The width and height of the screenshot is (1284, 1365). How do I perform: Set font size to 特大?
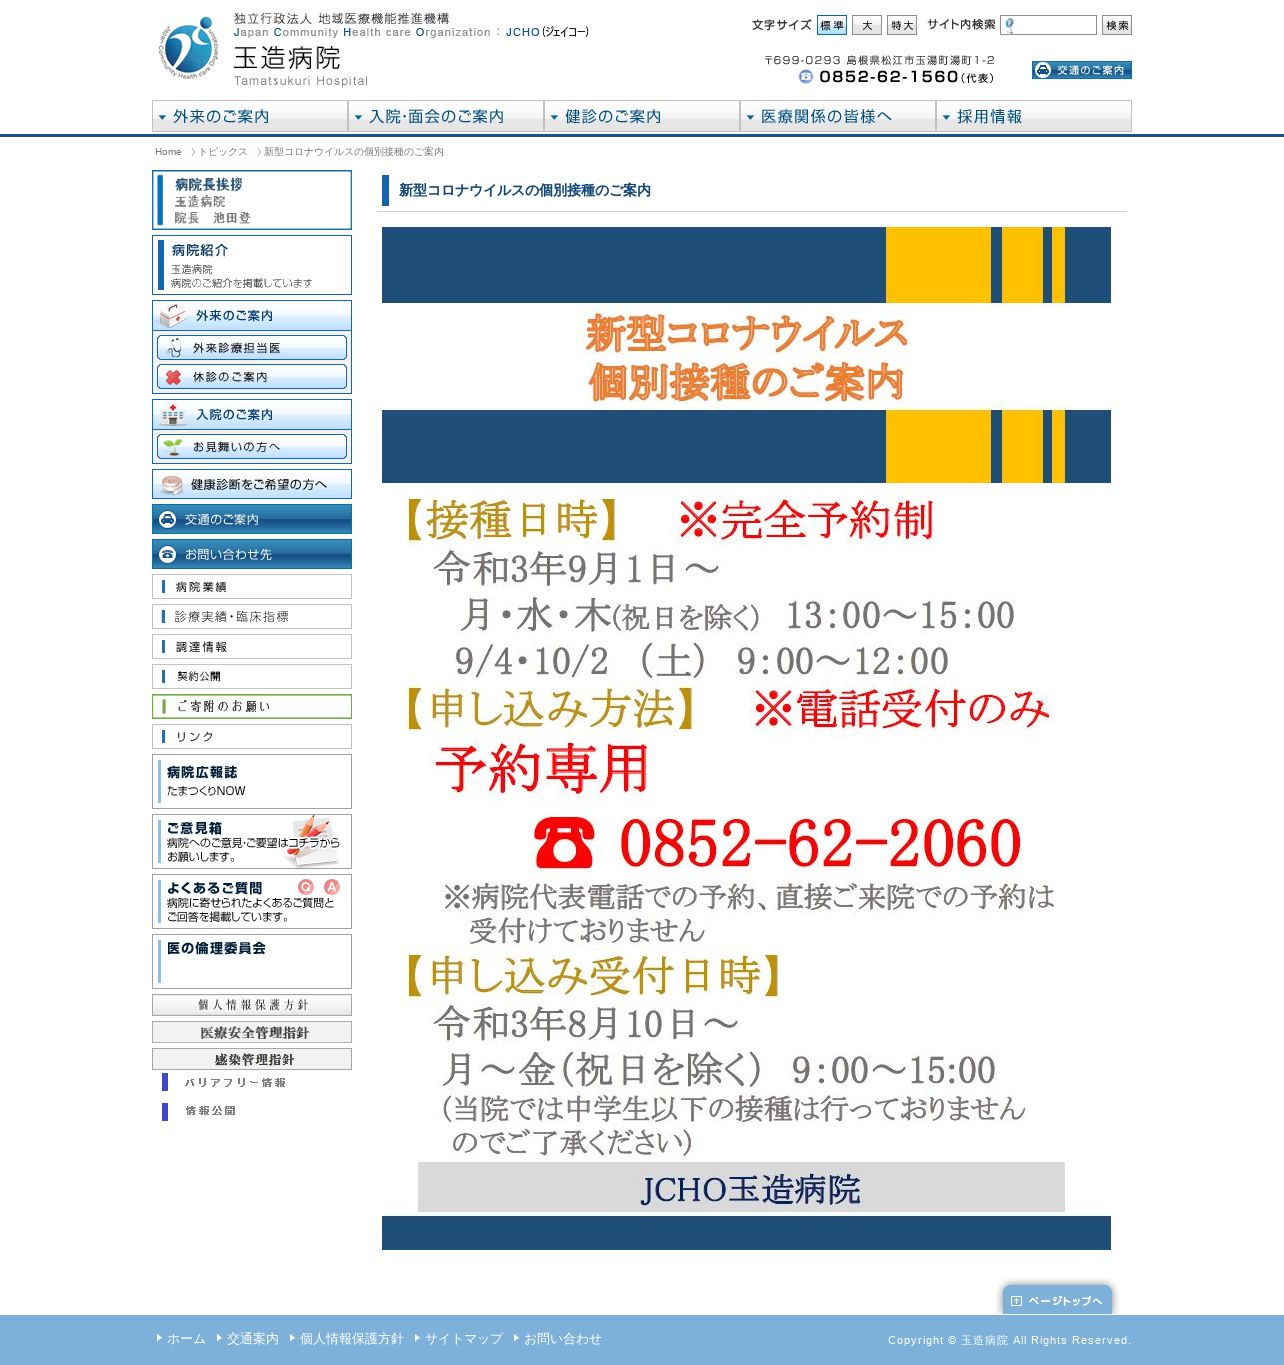(902, 25)
